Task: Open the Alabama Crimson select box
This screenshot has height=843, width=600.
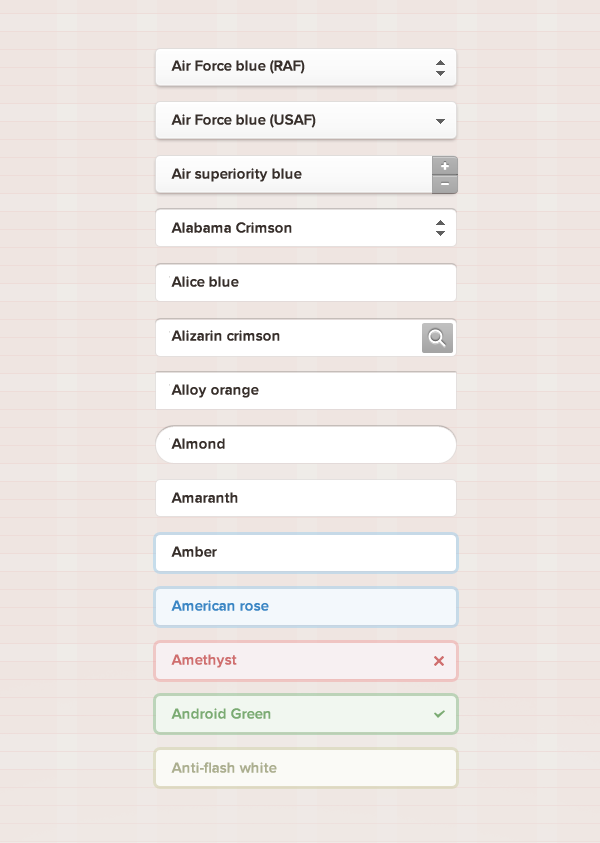Action: 290,228
